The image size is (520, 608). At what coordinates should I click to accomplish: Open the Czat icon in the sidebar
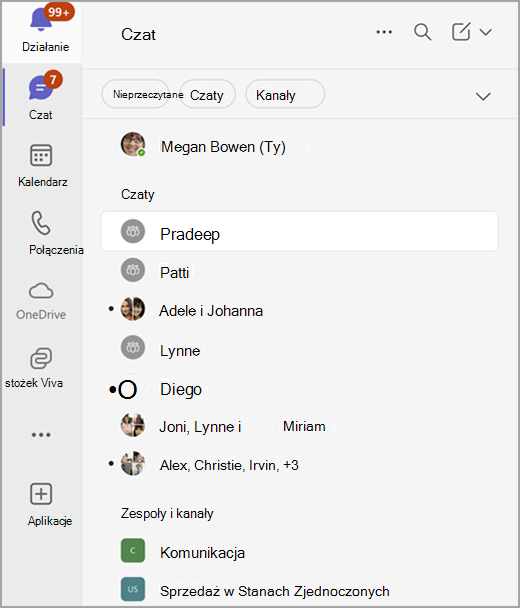tap(40, 88)
